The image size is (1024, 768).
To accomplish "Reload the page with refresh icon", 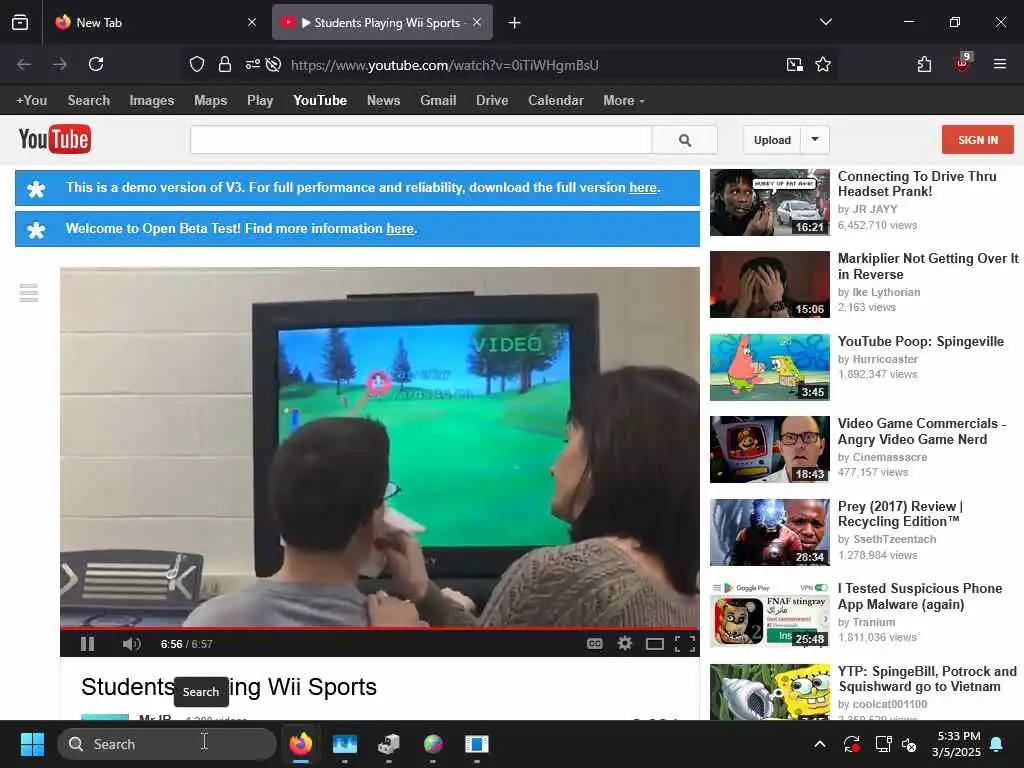I will pos(96,65).
